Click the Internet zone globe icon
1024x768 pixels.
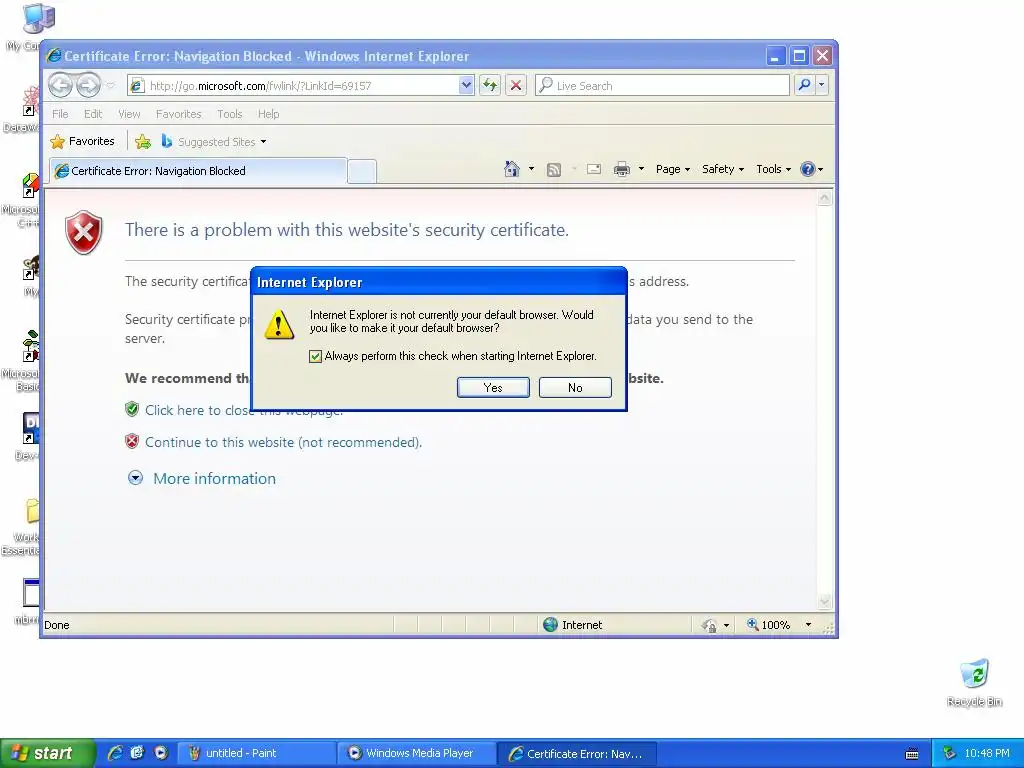pos(551,625)
